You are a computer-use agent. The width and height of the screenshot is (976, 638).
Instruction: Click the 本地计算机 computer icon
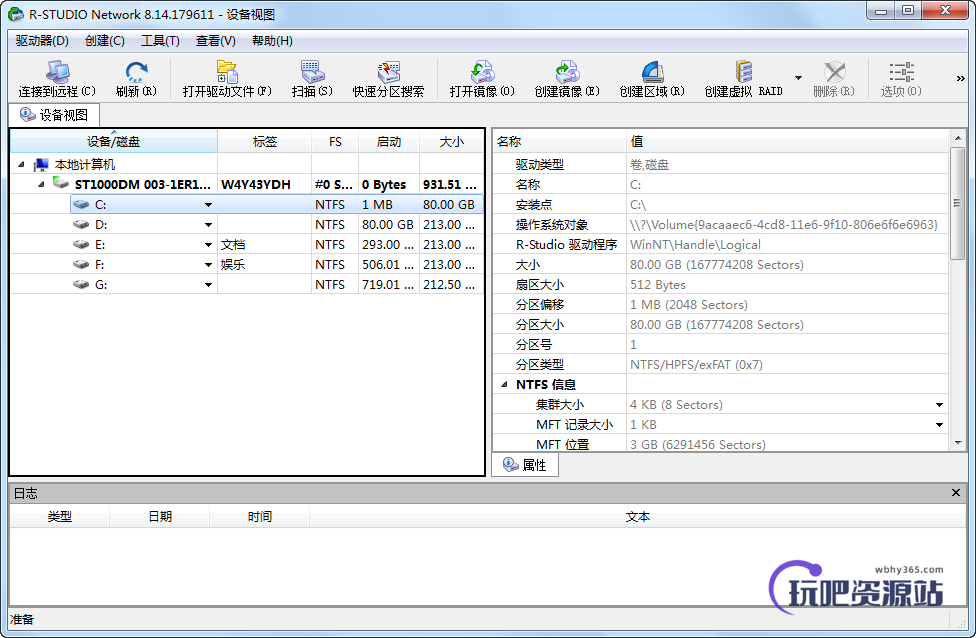tap(41, 164)
